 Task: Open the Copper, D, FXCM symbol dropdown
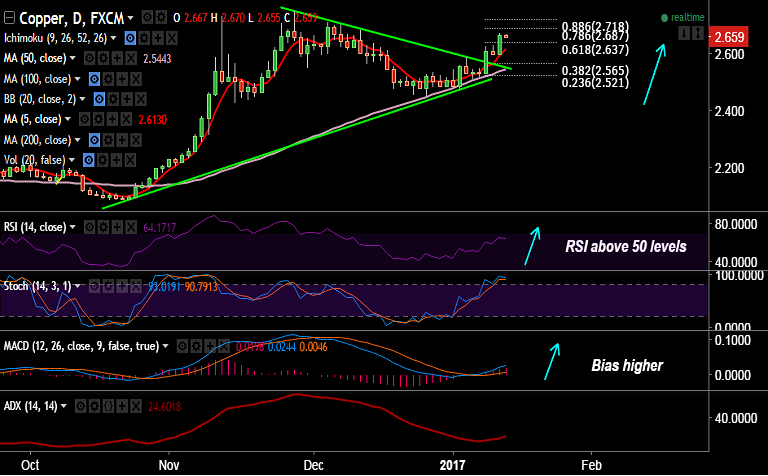pos(130,19)
